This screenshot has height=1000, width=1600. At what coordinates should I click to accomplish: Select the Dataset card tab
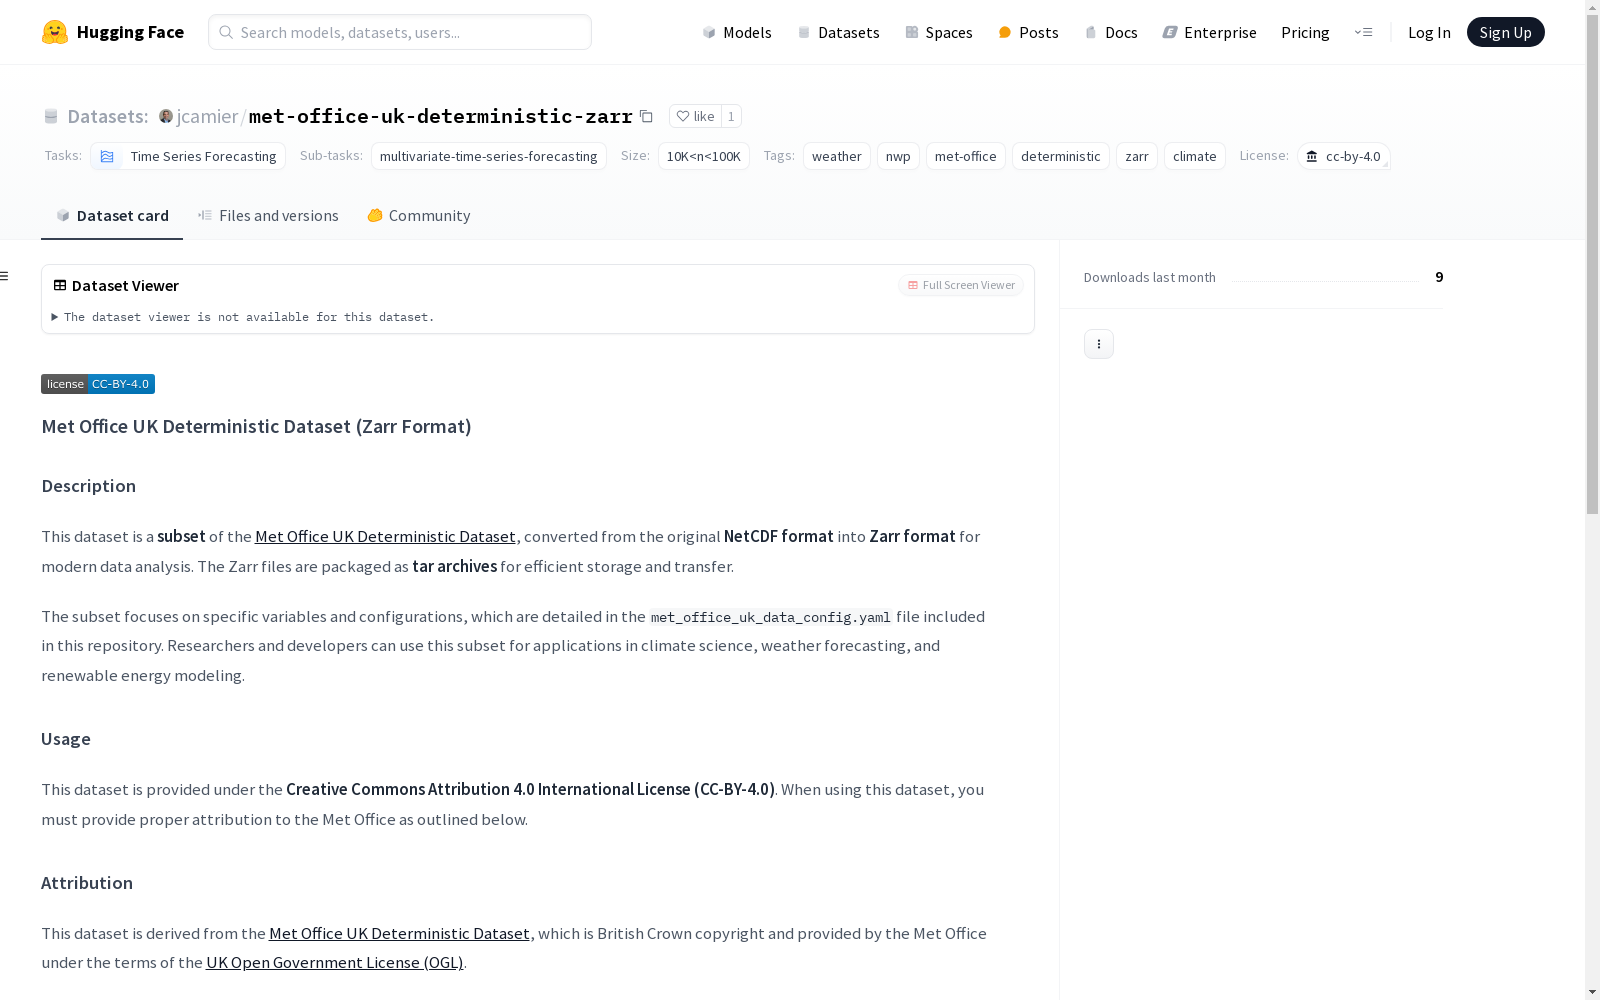tap(112, 216)
